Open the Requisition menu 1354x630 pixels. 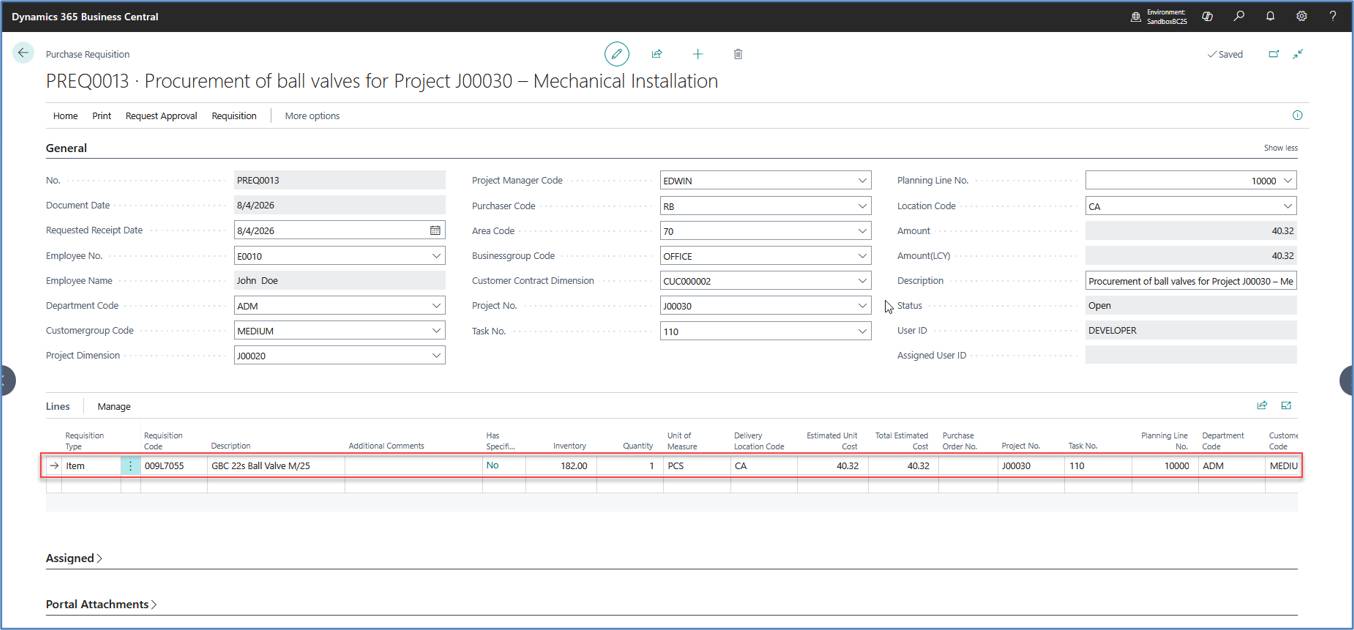tap(234, 116)
